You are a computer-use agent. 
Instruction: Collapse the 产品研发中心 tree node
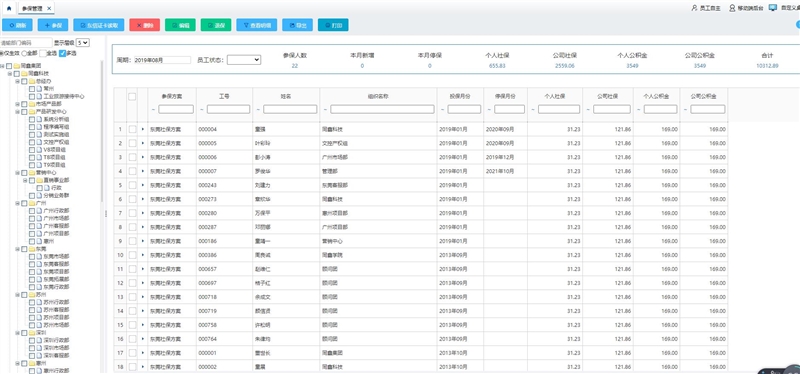(17, 111)
